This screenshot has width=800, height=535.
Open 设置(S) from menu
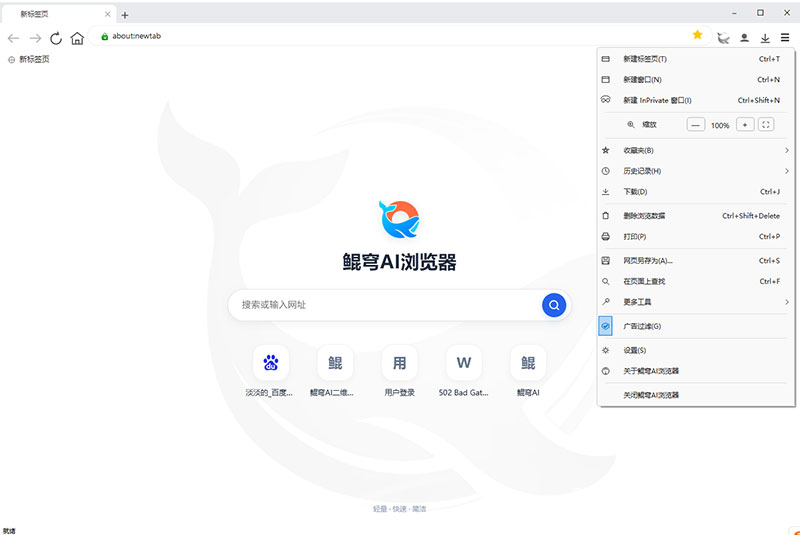pyautogui.click(x=696, y=350)
